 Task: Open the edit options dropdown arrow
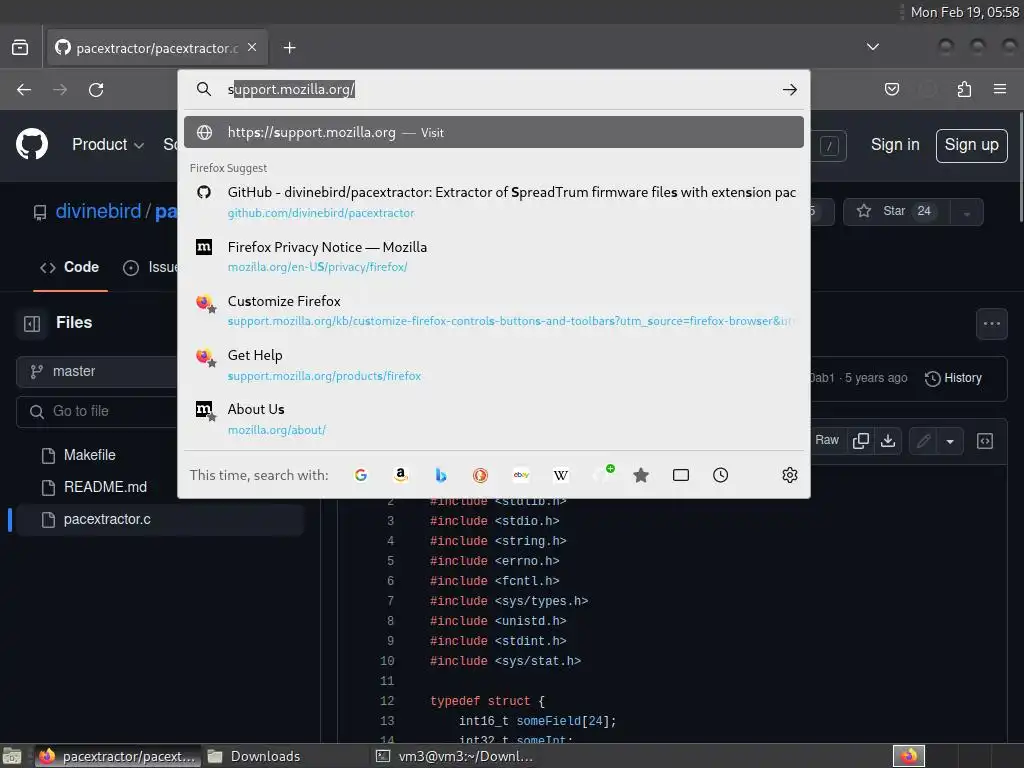click(x=950, y=441)
